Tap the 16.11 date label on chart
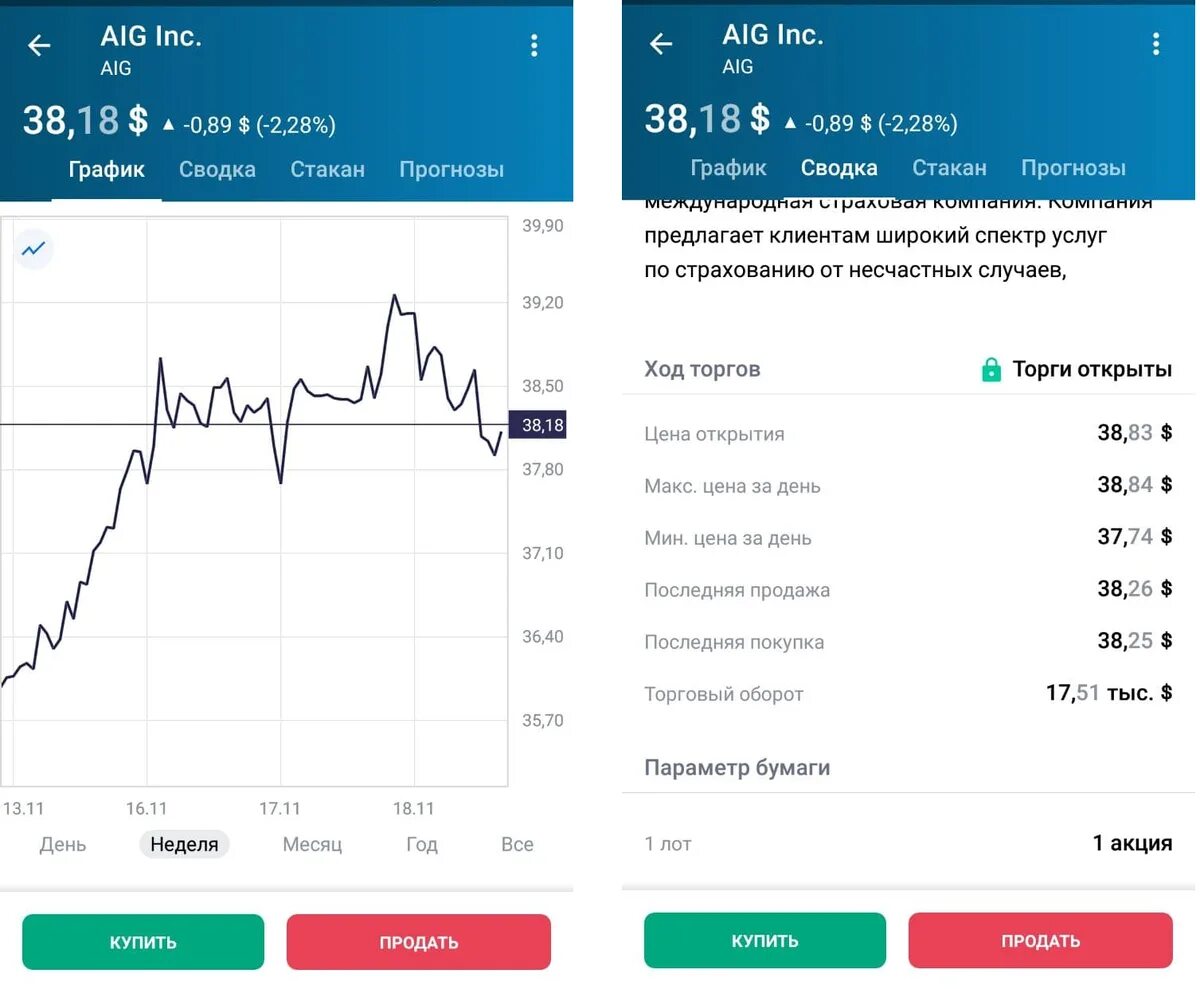Screen dimensions: 1200x989 coord(146,808)
